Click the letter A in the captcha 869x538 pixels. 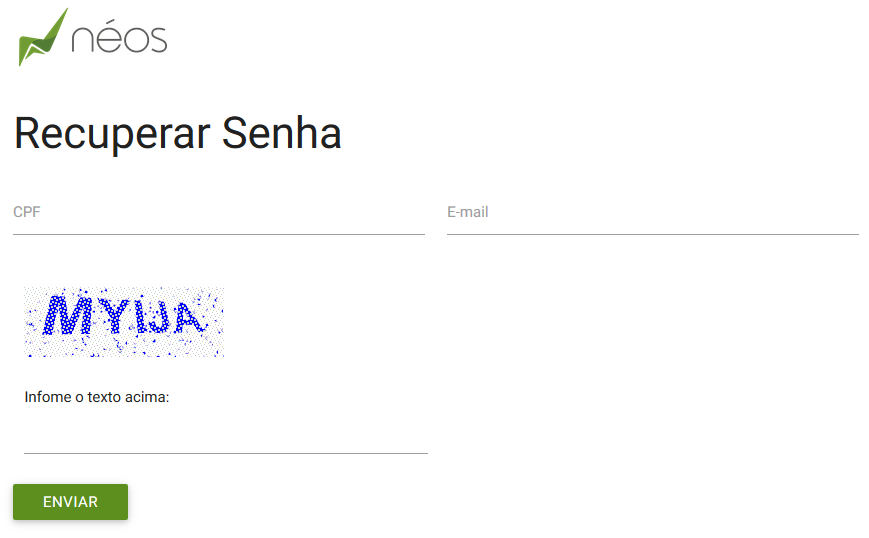click(x=186, y=317)
